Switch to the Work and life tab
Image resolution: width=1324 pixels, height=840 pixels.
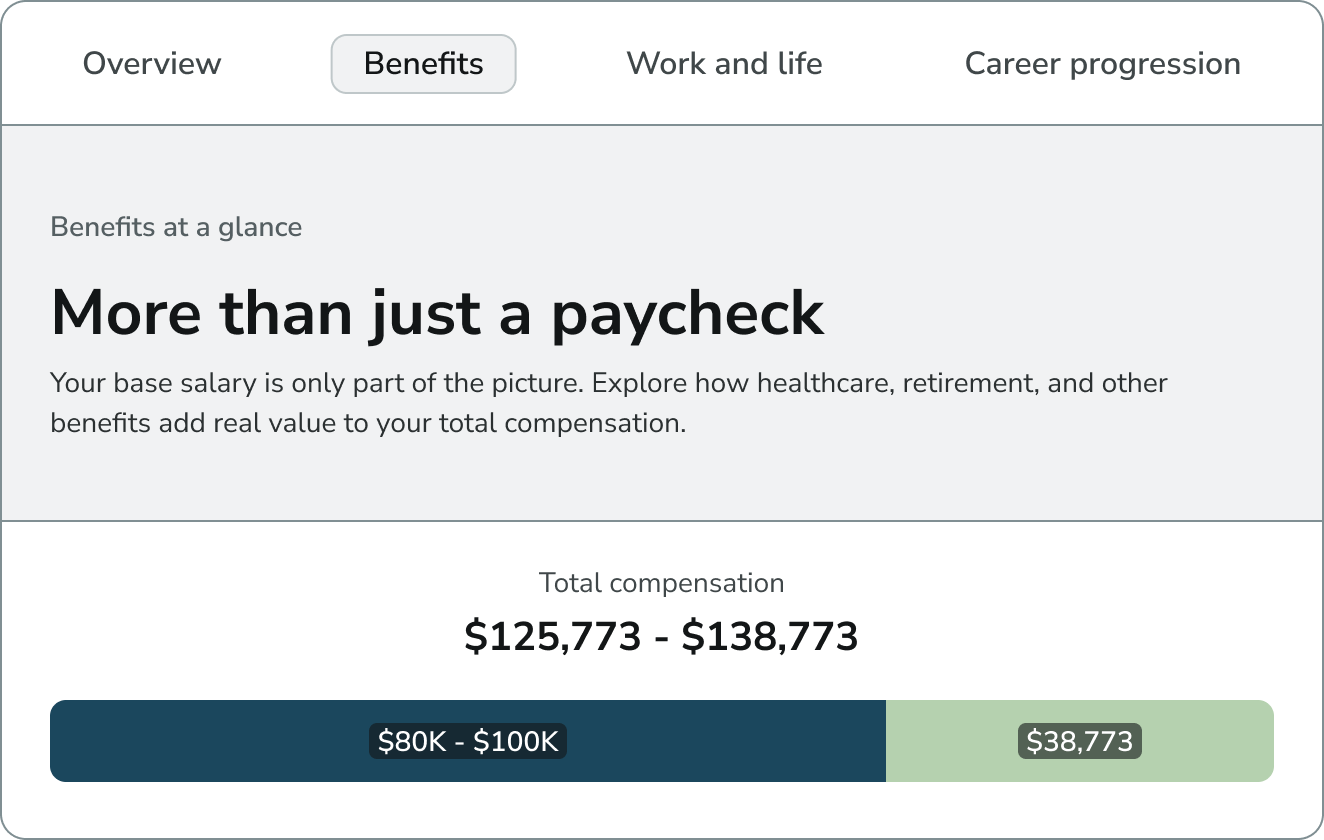pyautogui.click(x=724, y=64)
